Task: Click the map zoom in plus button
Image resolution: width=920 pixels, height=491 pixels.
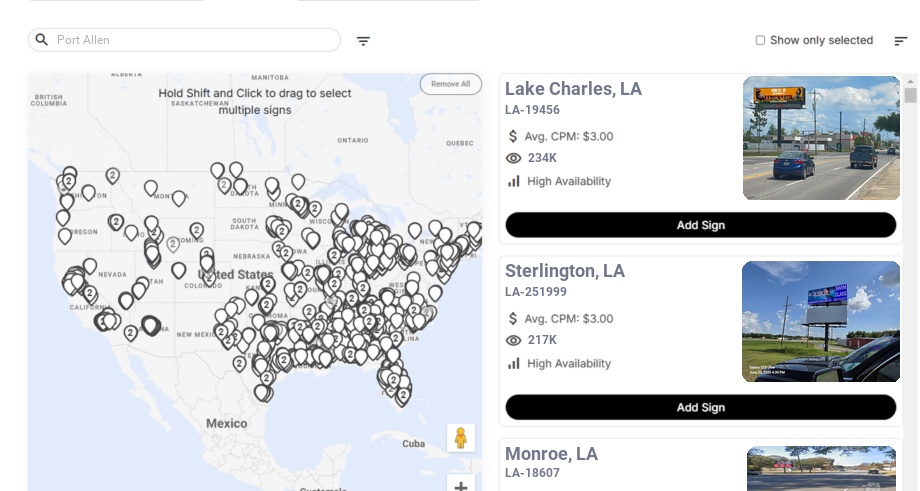Action: point(461,486)
